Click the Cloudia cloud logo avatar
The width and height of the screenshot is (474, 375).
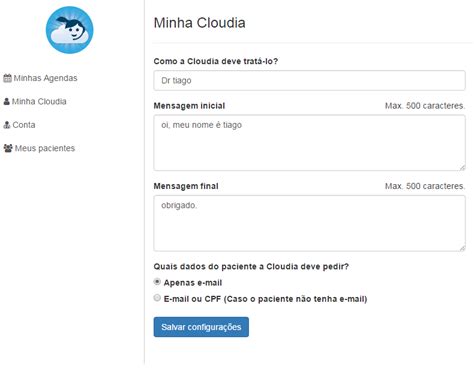click(x=70, y=30)
